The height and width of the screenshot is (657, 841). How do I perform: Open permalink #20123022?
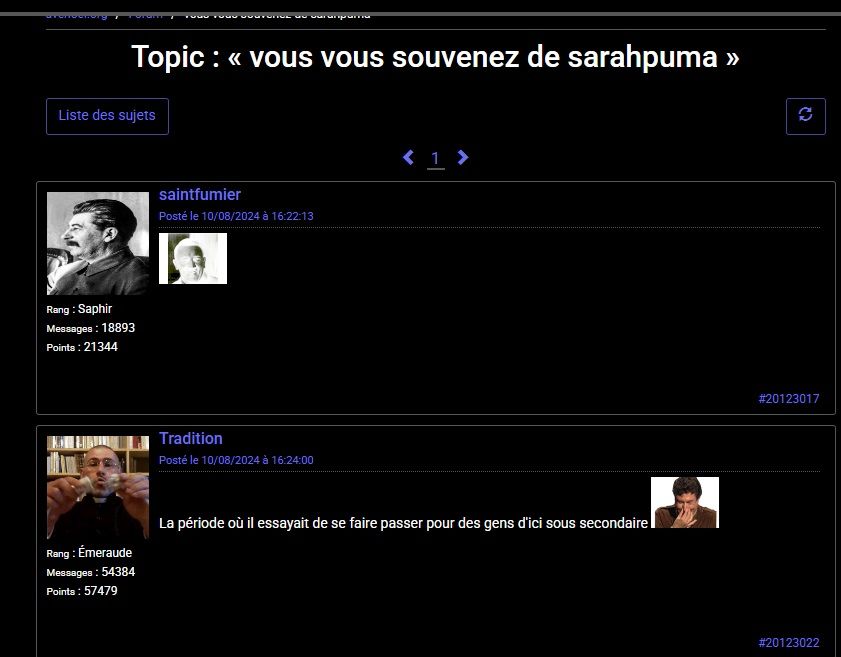click(x=788, y=643)
